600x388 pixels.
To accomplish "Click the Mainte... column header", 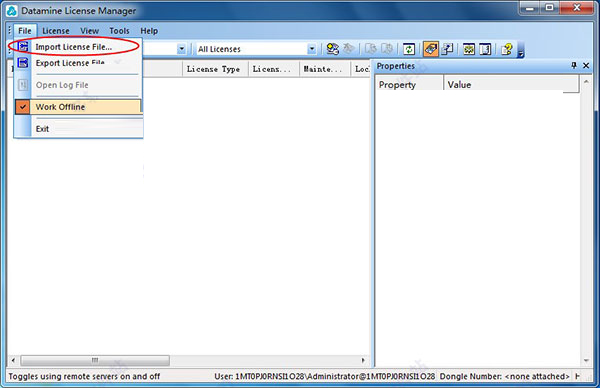I will pos(324,69).
